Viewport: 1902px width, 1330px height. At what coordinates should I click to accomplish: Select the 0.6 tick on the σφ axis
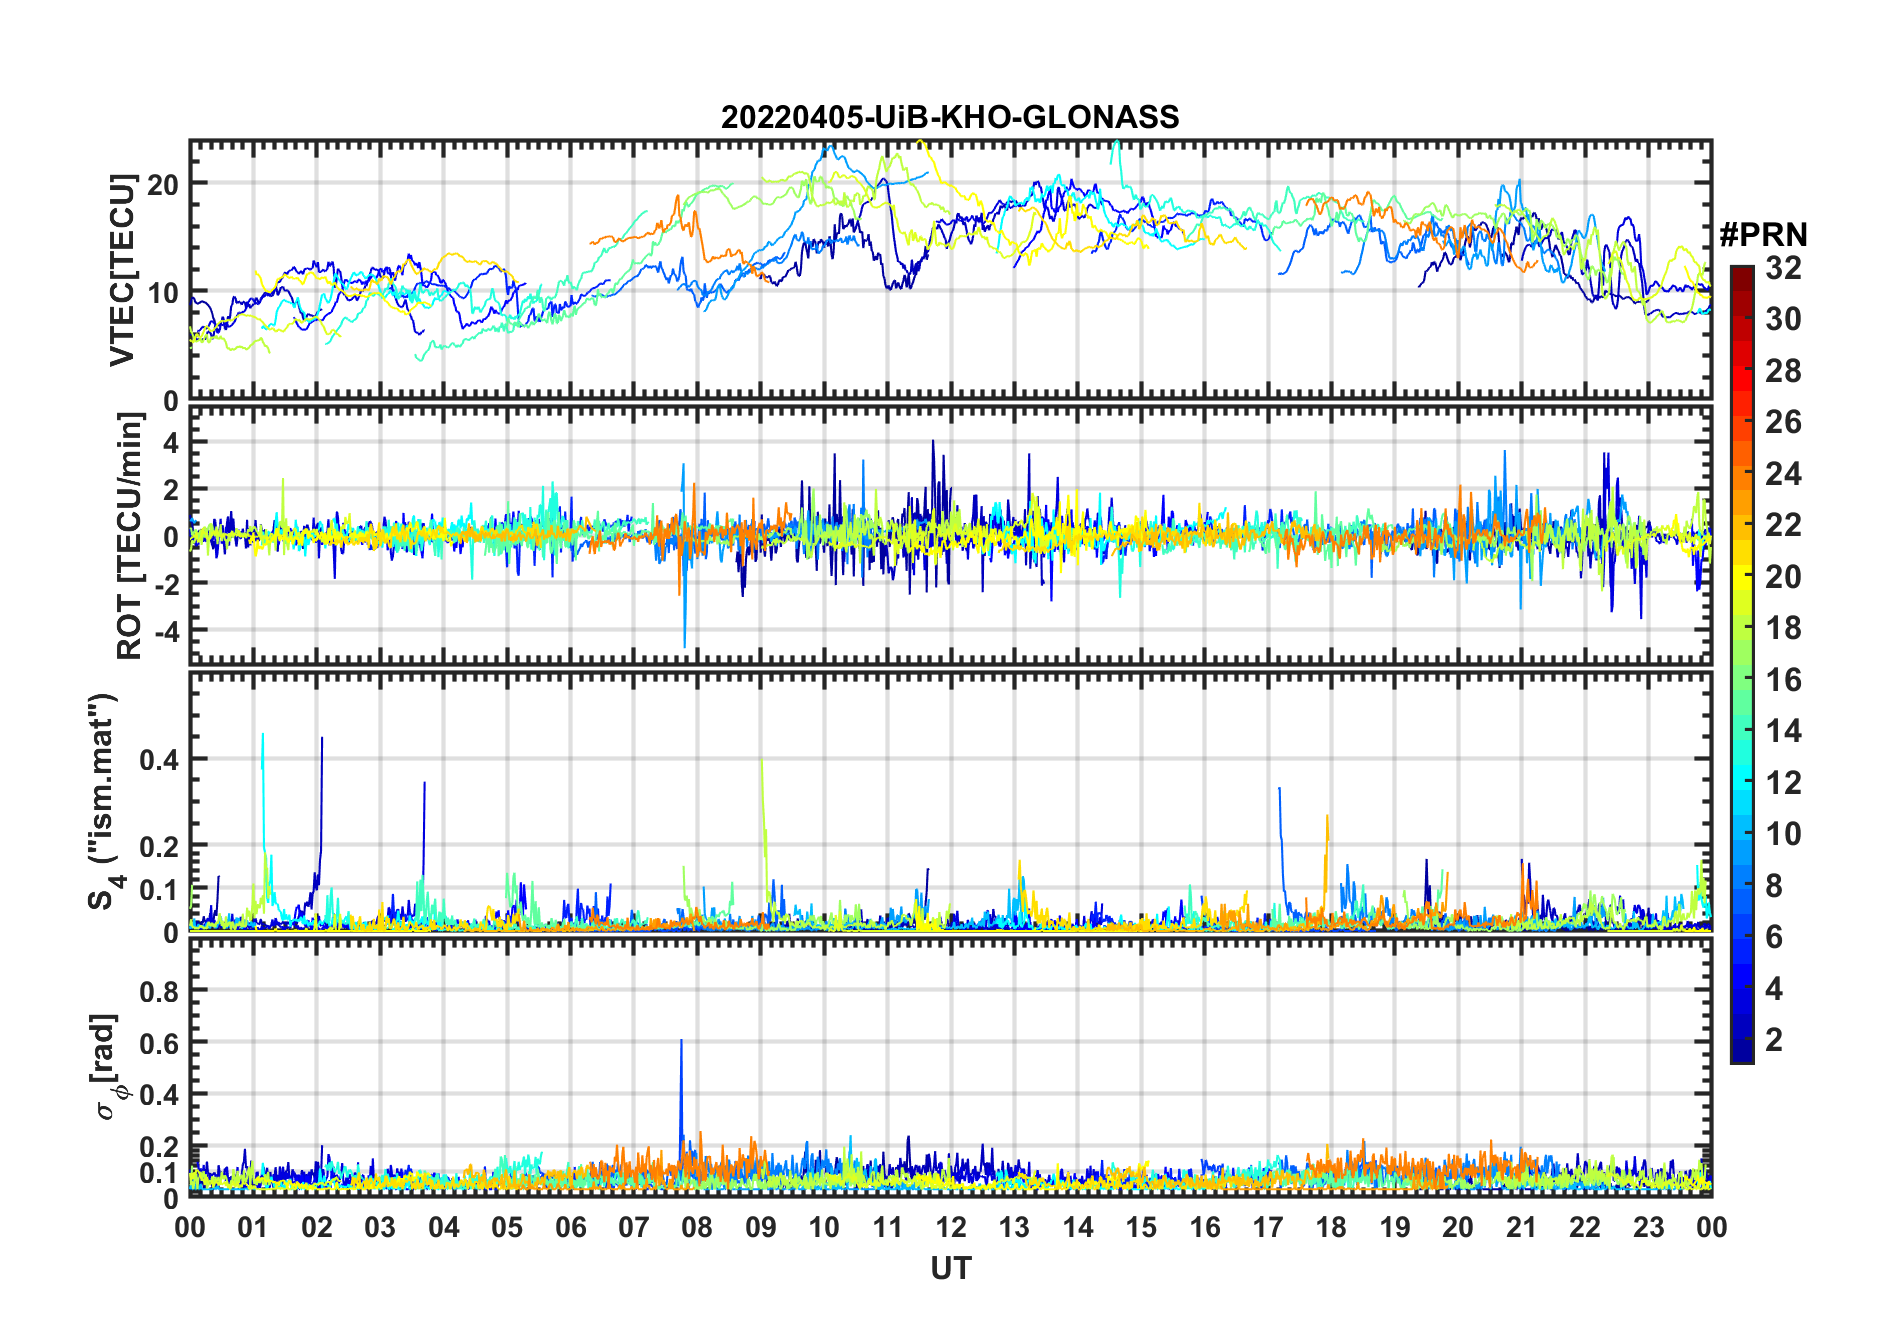[x=159, y=1043]
